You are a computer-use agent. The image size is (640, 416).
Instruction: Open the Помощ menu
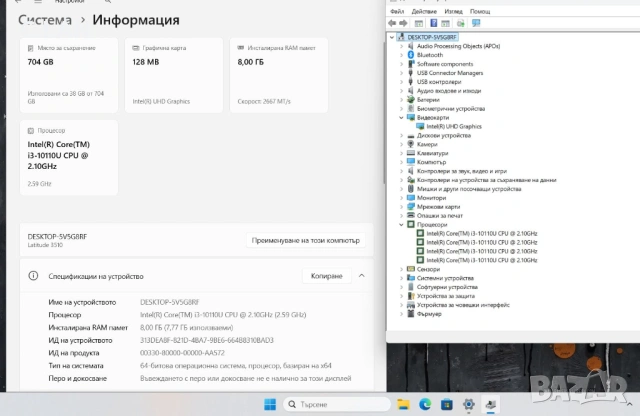(480, 11)
